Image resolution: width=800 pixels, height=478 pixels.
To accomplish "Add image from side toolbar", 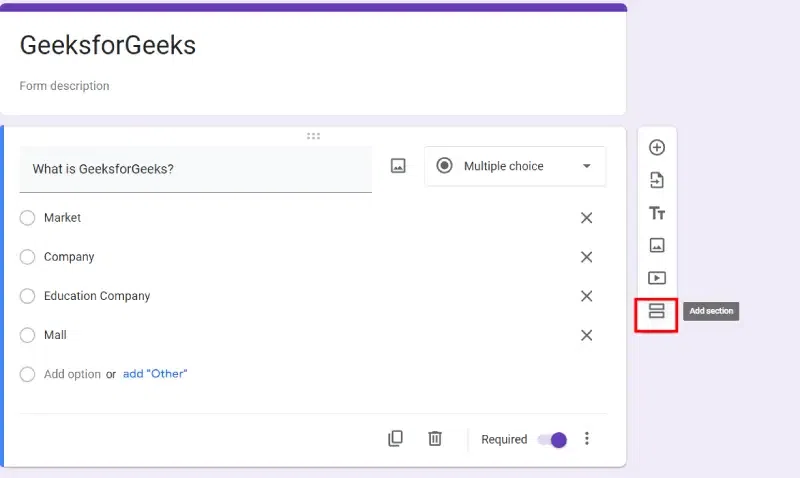I will tap(657, 245).
